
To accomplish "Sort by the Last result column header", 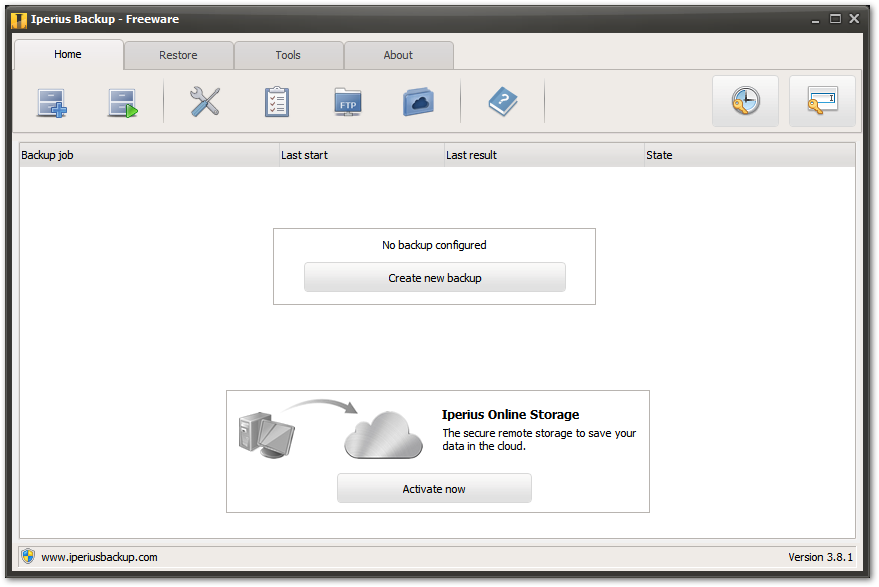I will [x=544, y=155].
